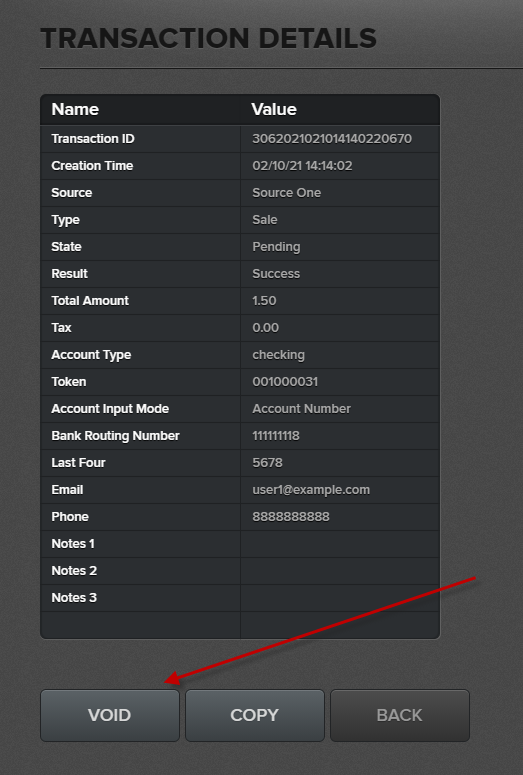Click the Name column header
523x775 pixels.
75,109
